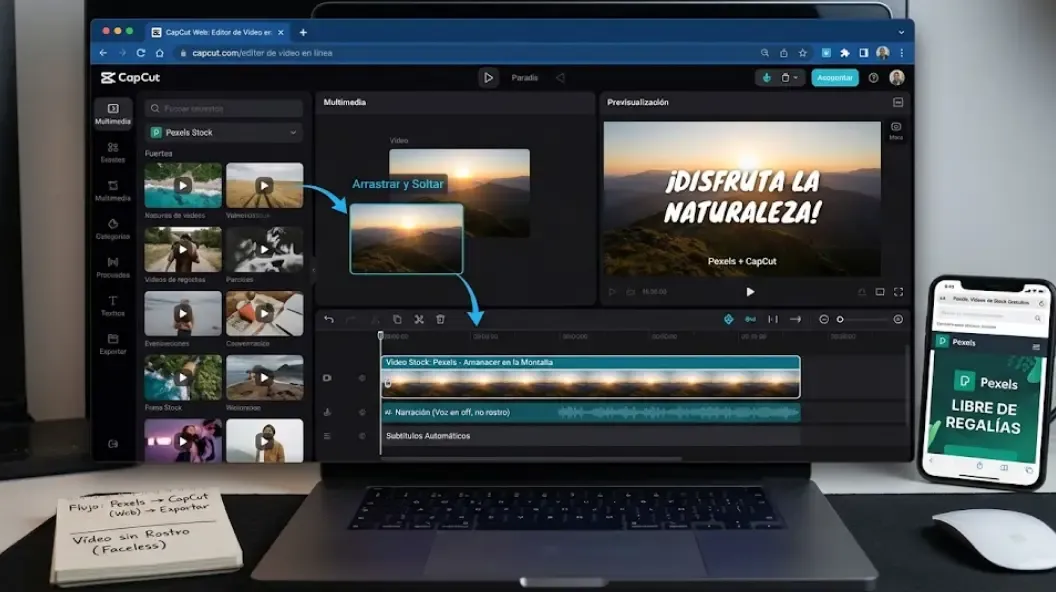Expand the Pexels Stock source dropdown
This screenshot has height=592, width=1056.
click(224, 133)
